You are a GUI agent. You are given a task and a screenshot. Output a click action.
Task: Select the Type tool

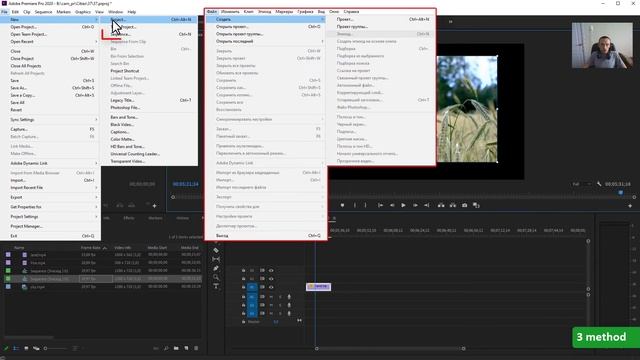pos(216,286)
